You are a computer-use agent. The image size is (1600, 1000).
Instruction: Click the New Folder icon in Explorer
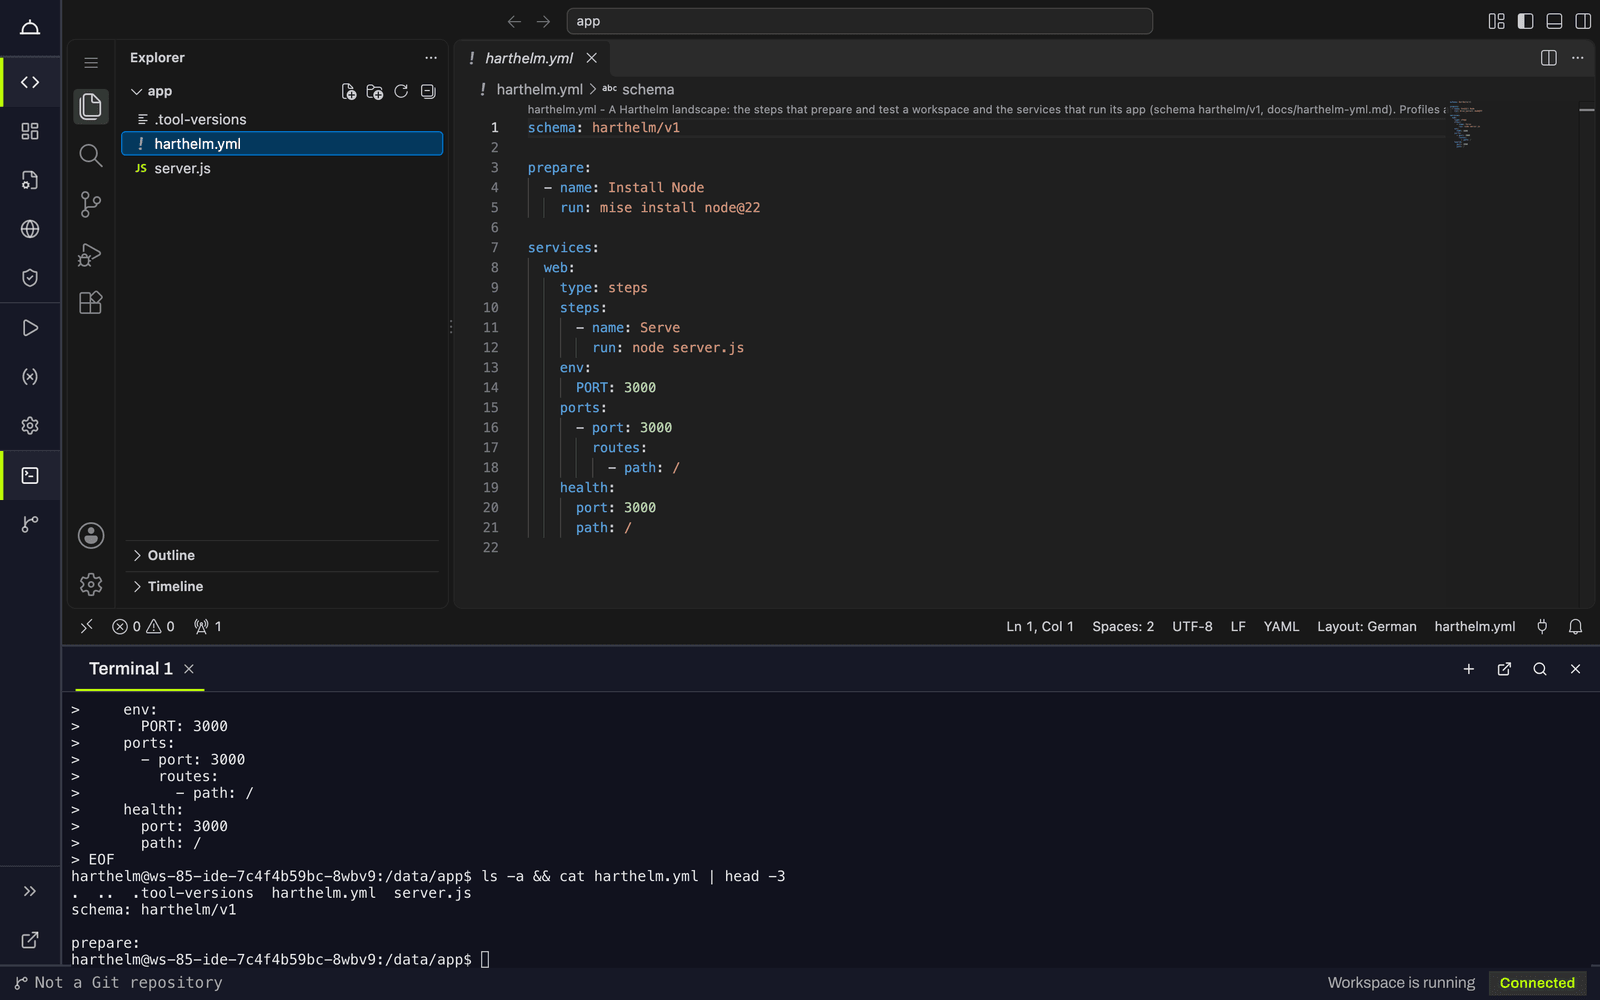pos(375,92)
